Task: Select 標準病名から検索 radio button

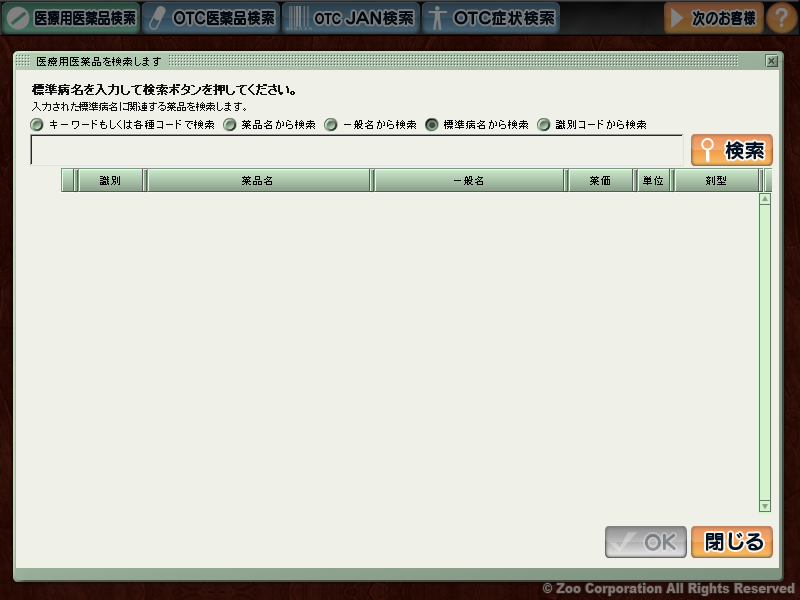Action: coord(432,124)
